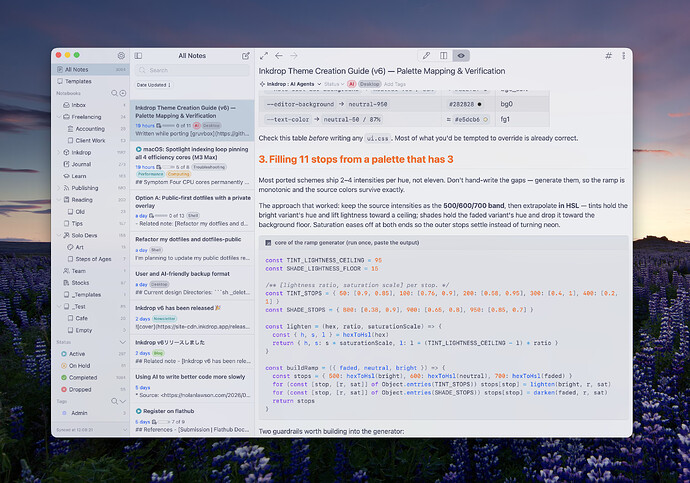Image resolution: width=690 pixels, height=483 pixels.
Task: Add a notebook with the plus icon
Action: tap(123, 93)
